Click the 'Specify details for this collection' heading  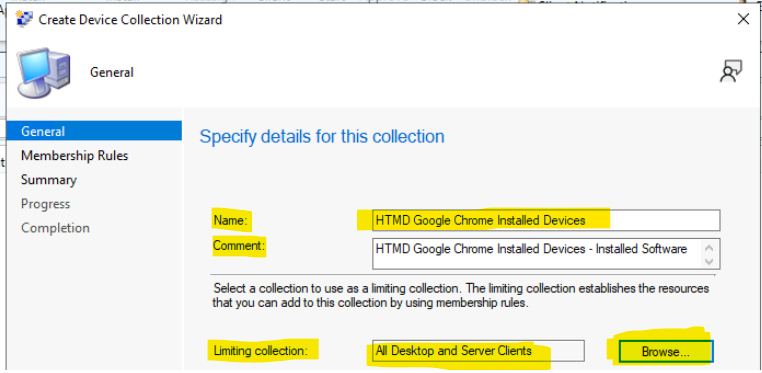pyautogui.click(x=322, y=136)
